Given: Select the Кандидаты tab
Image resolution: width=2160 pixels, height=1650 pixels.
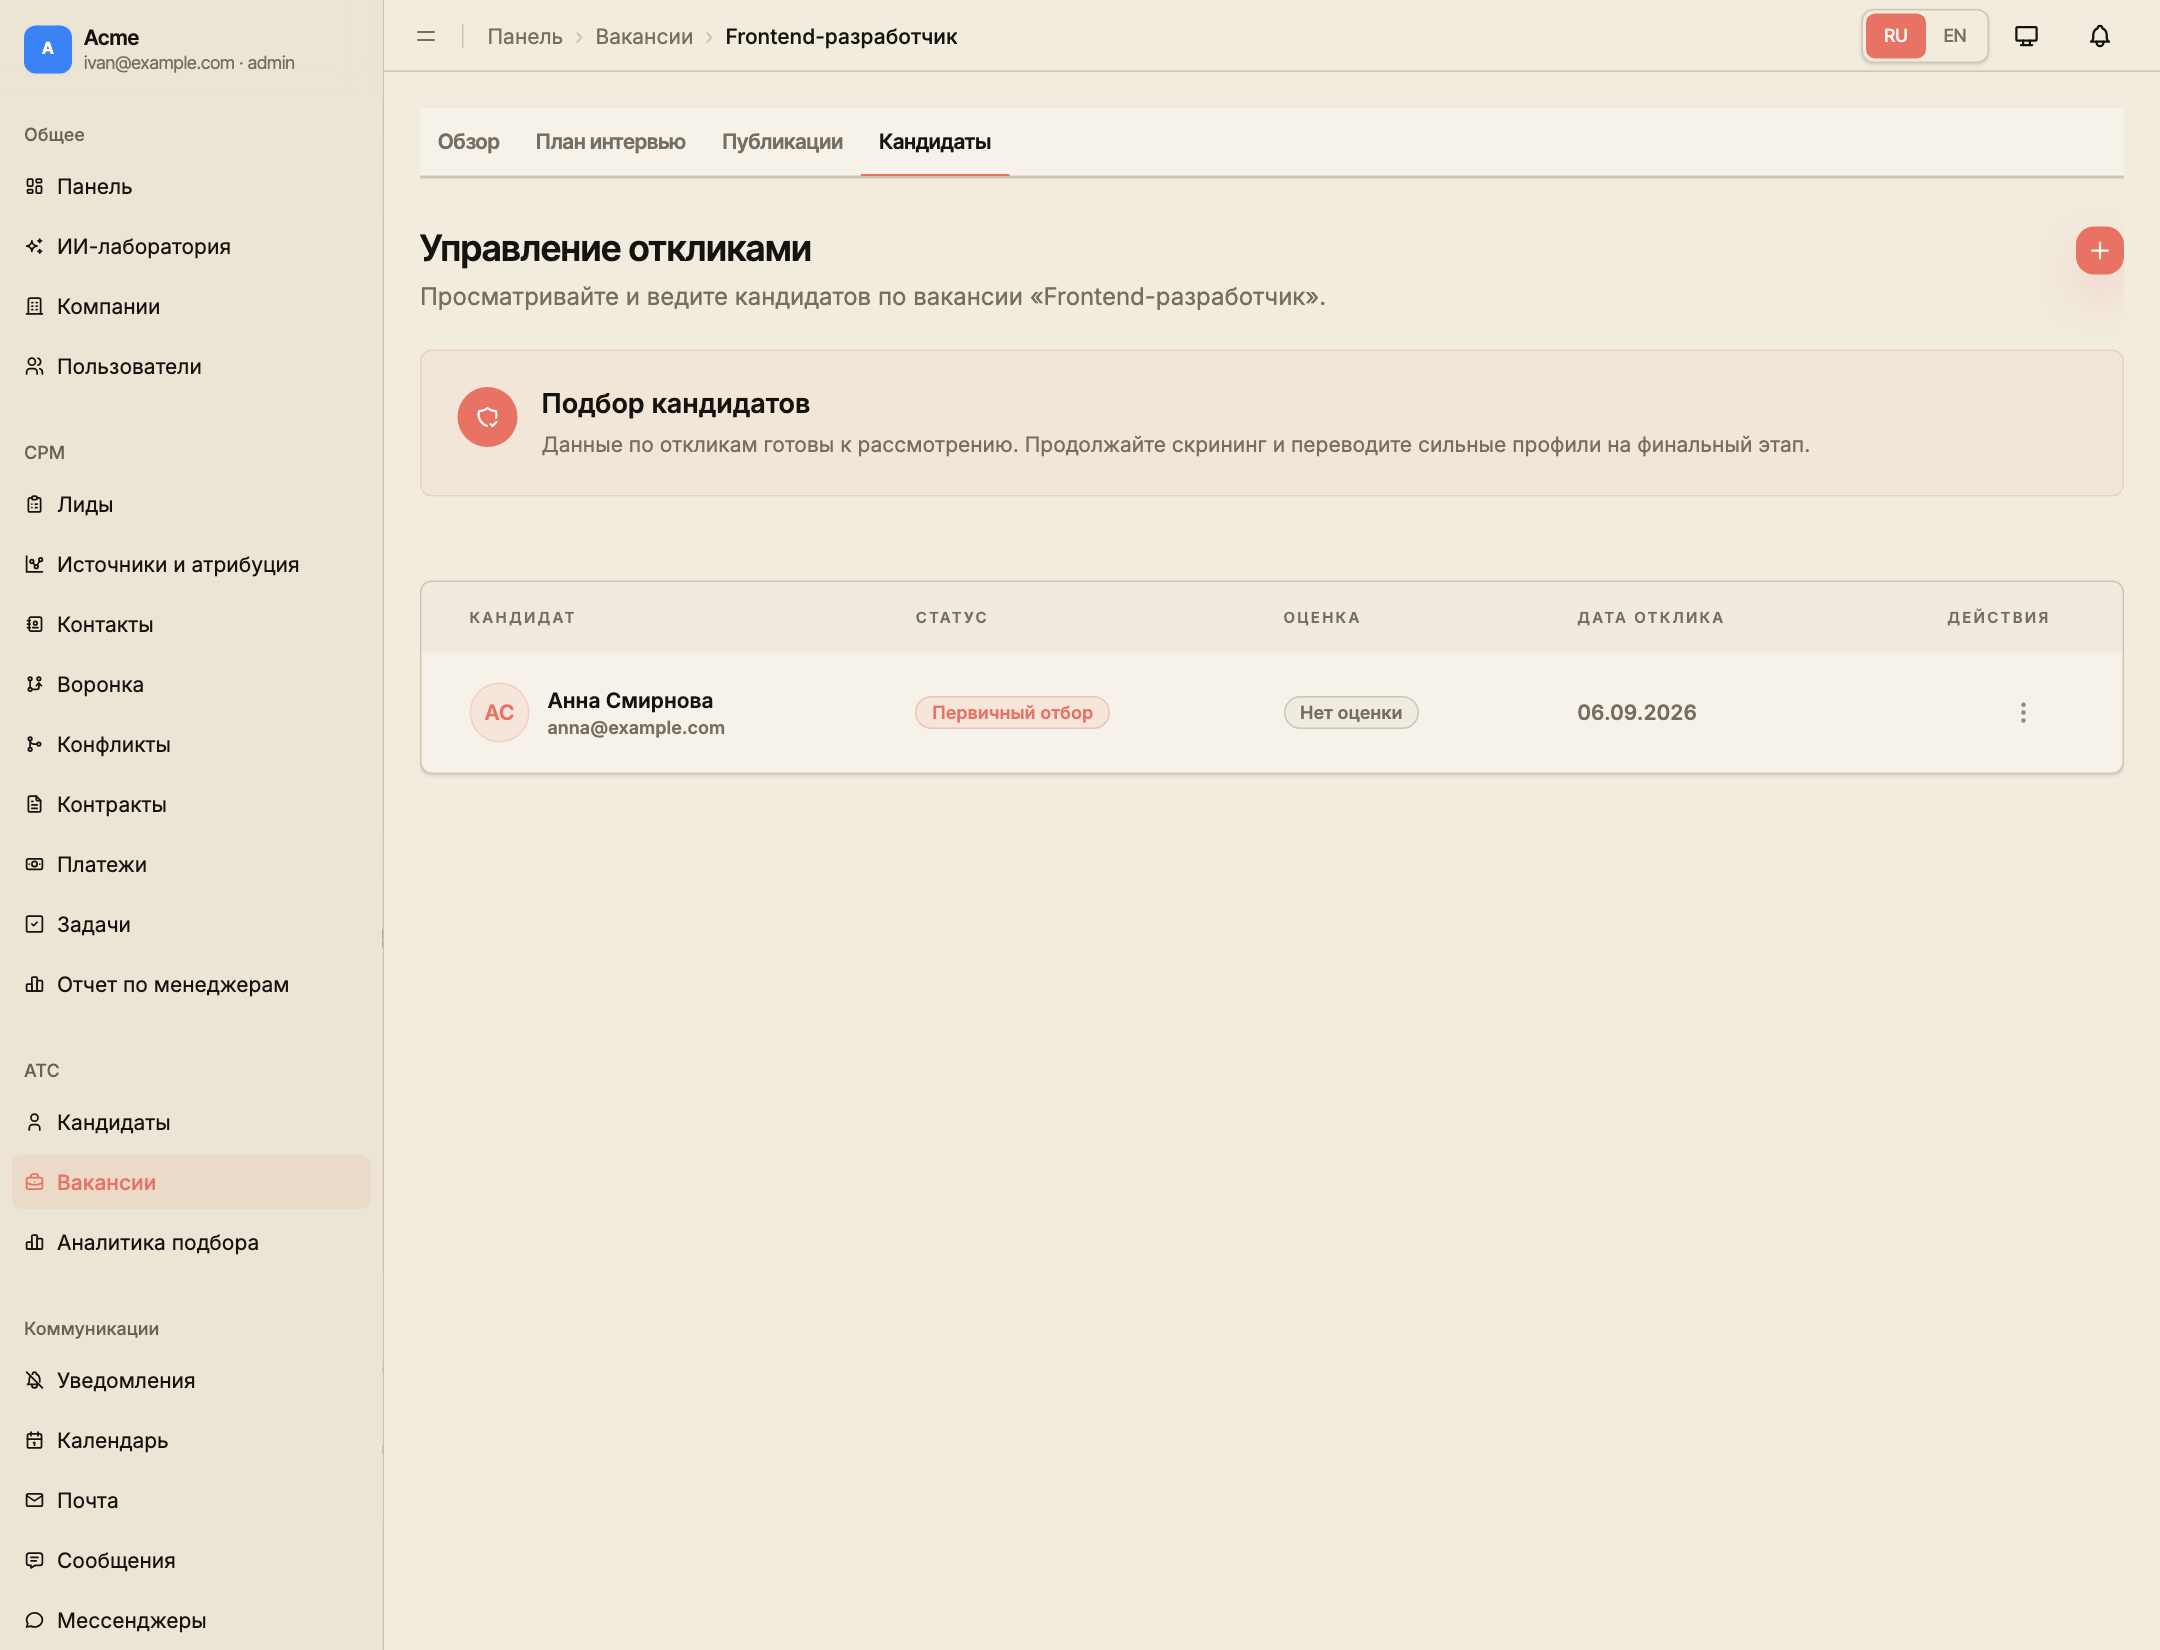Looking at the screenshot, I should pyautogui.click(x=934, y=141).
